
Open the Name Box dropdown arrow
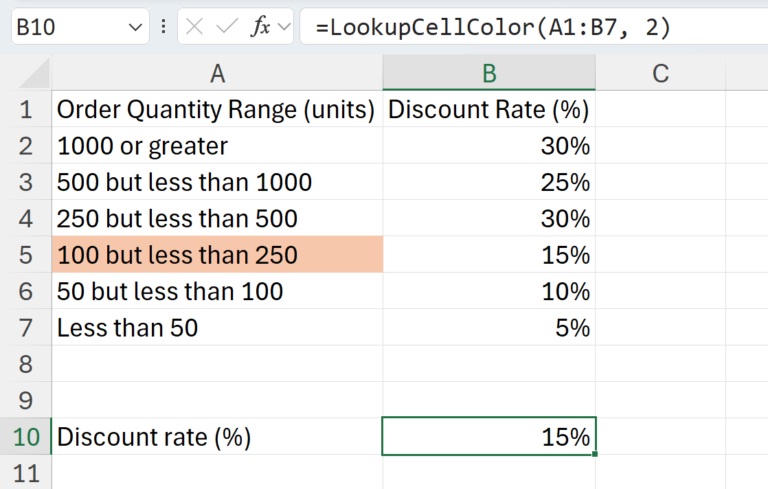(x=136, y=28)
